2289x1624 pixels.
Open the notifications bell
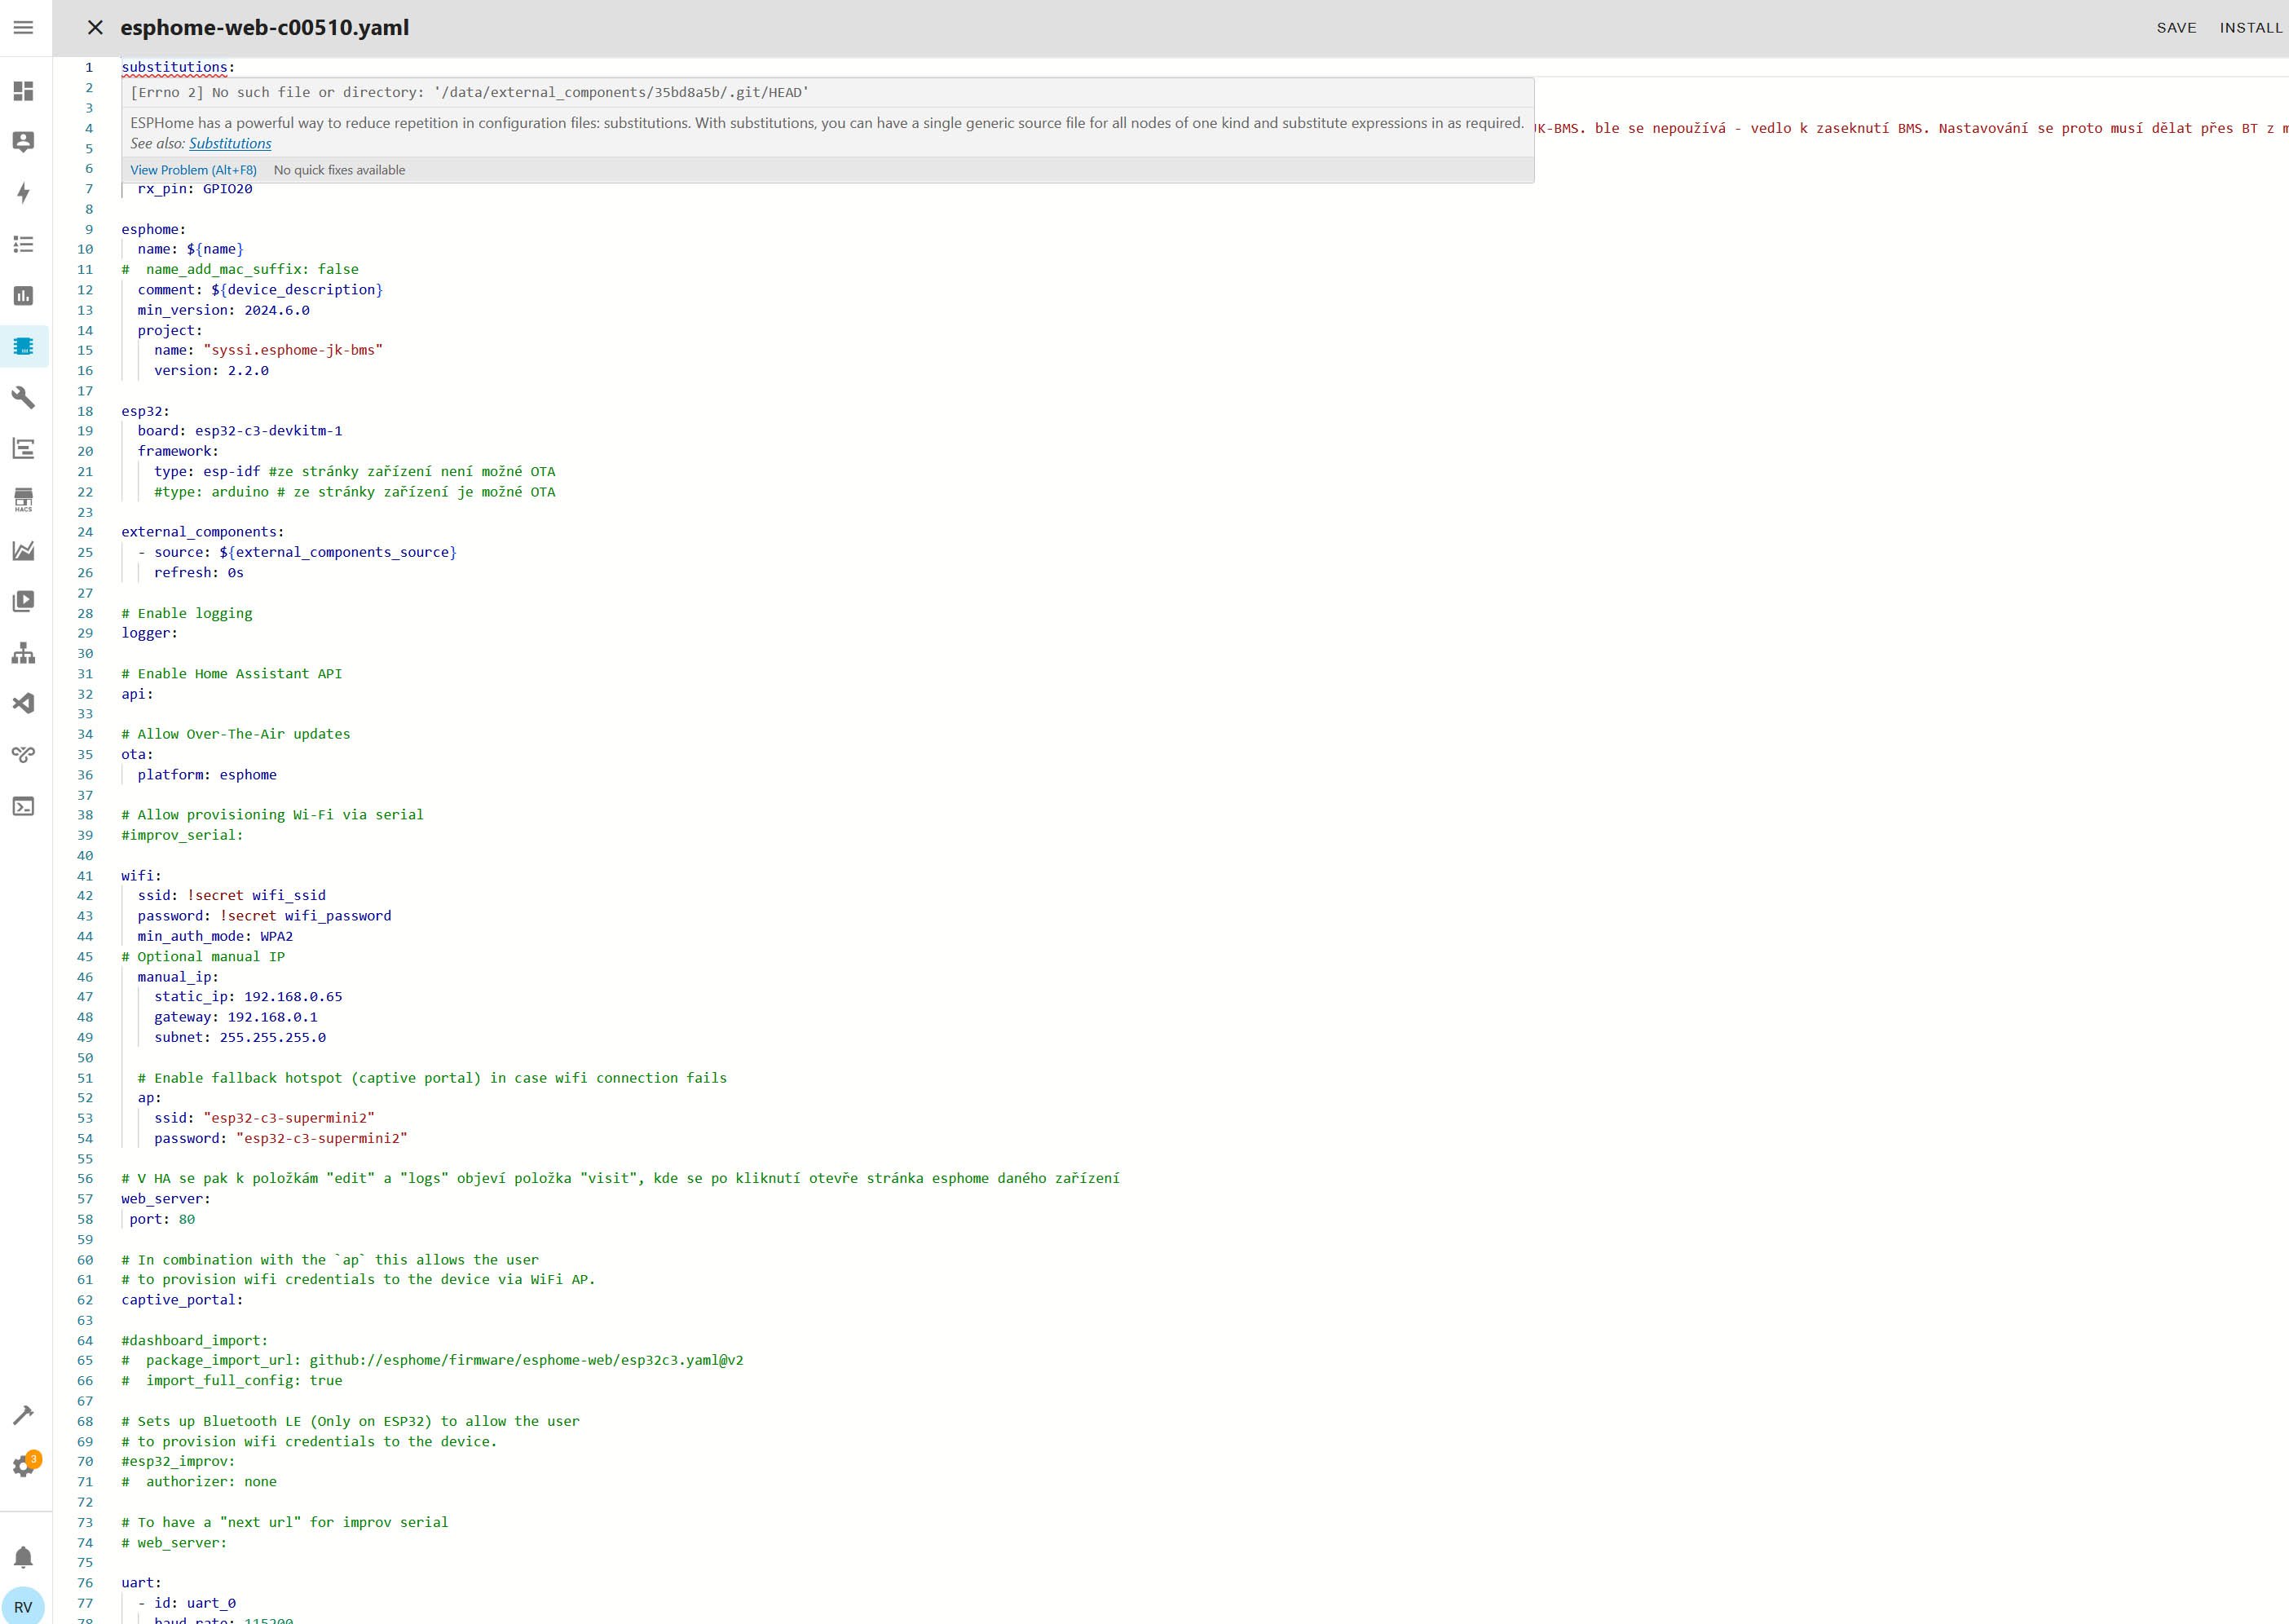click(23, 1556)
